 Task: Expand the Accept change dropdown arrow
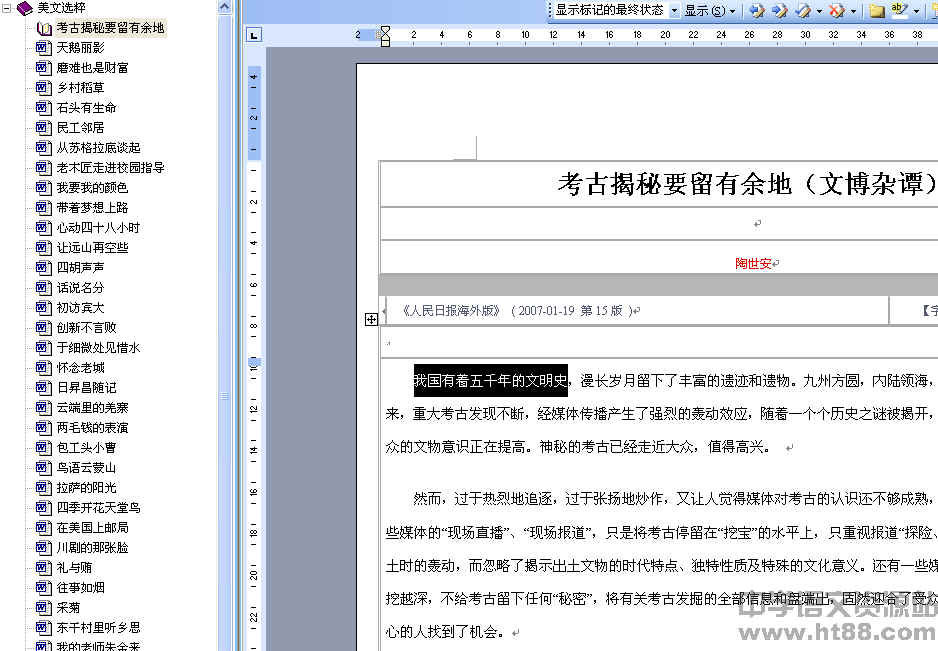tap(819, 11)
